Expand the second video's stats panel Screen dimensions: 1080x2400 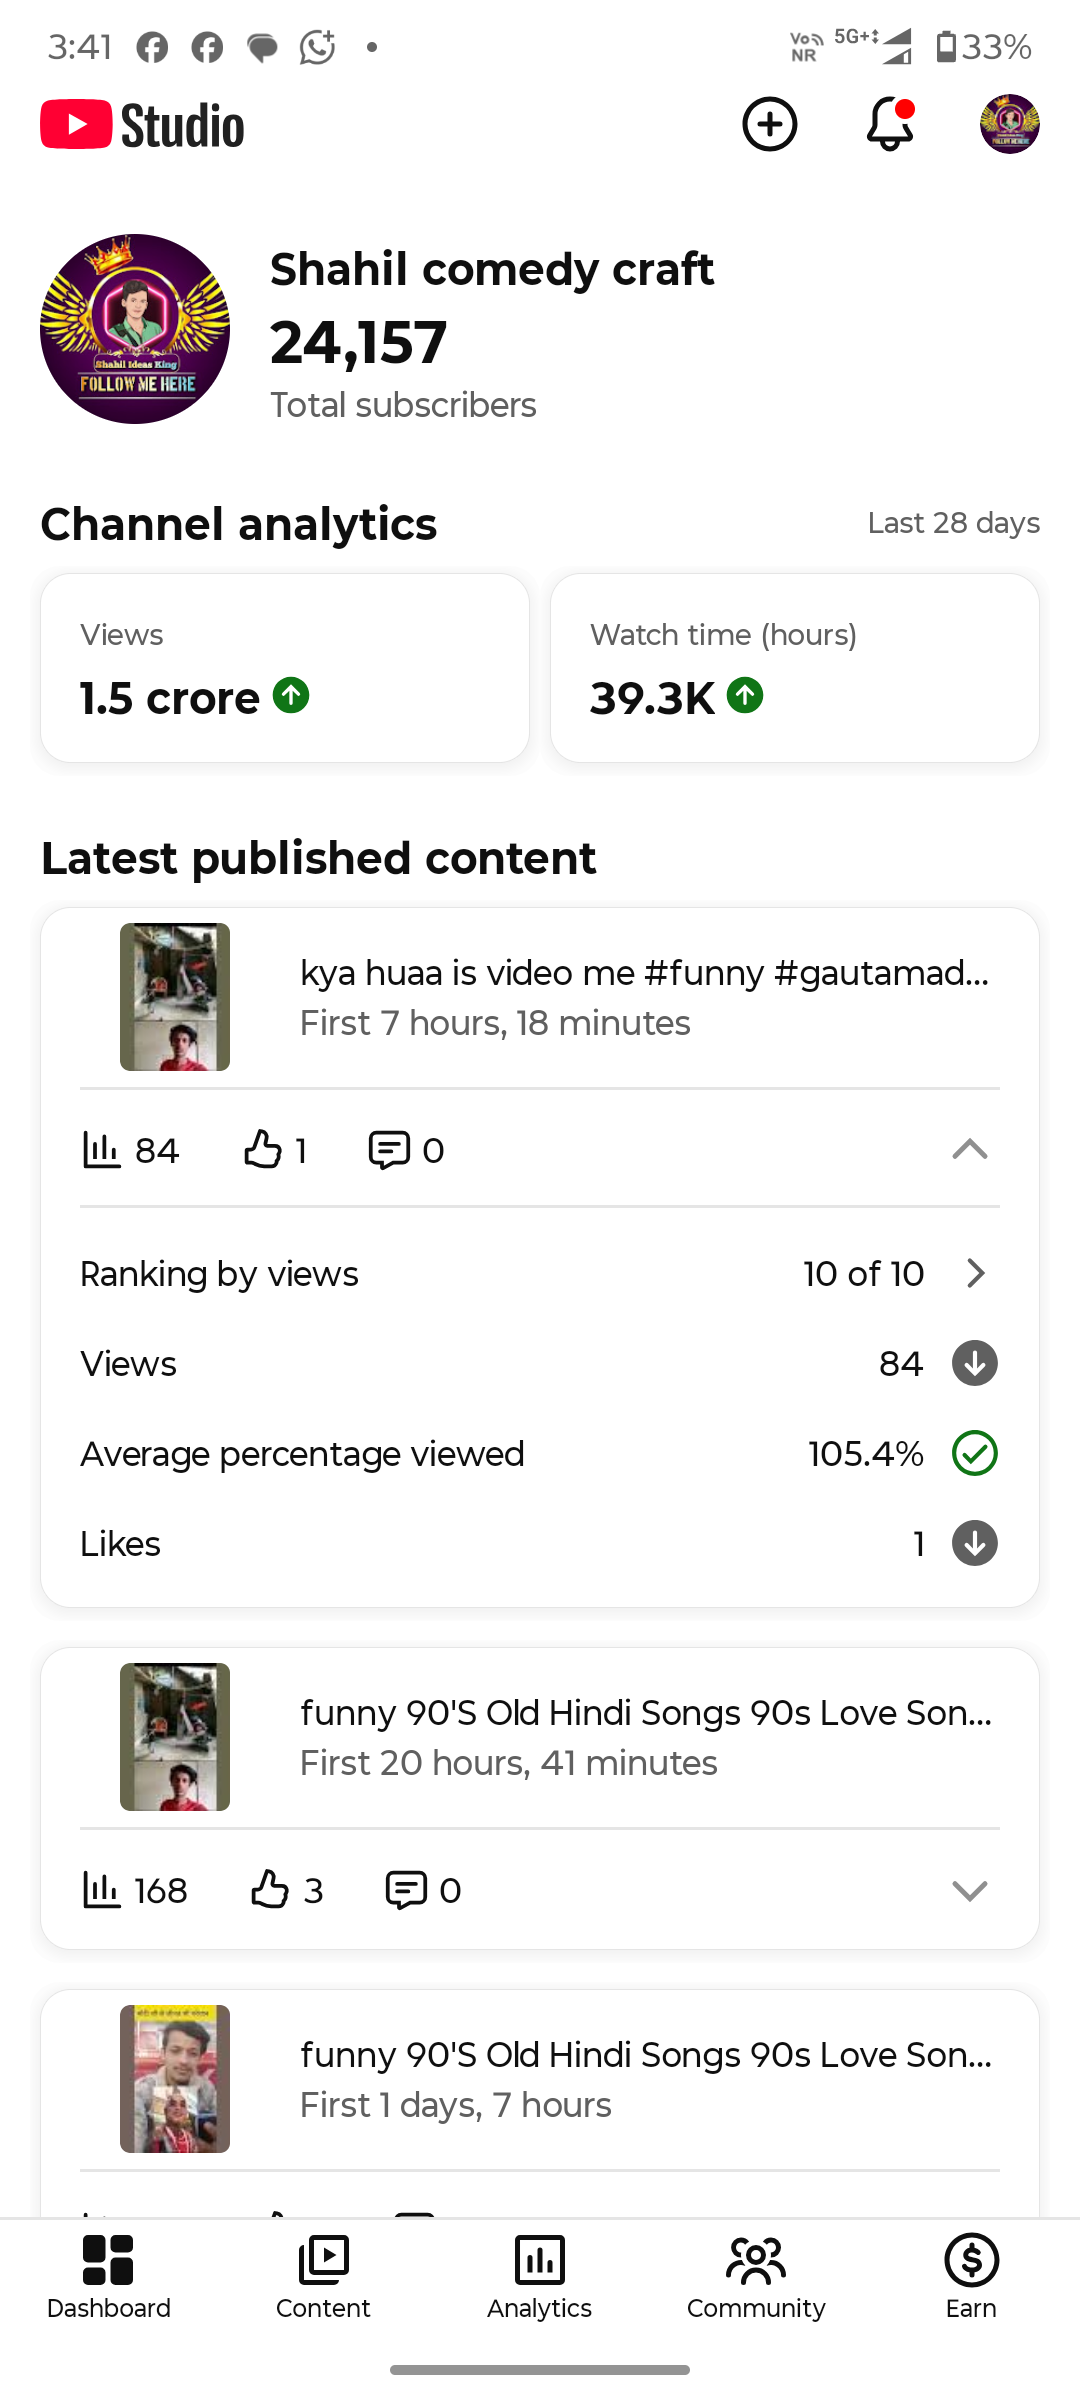coord(969,1890)
